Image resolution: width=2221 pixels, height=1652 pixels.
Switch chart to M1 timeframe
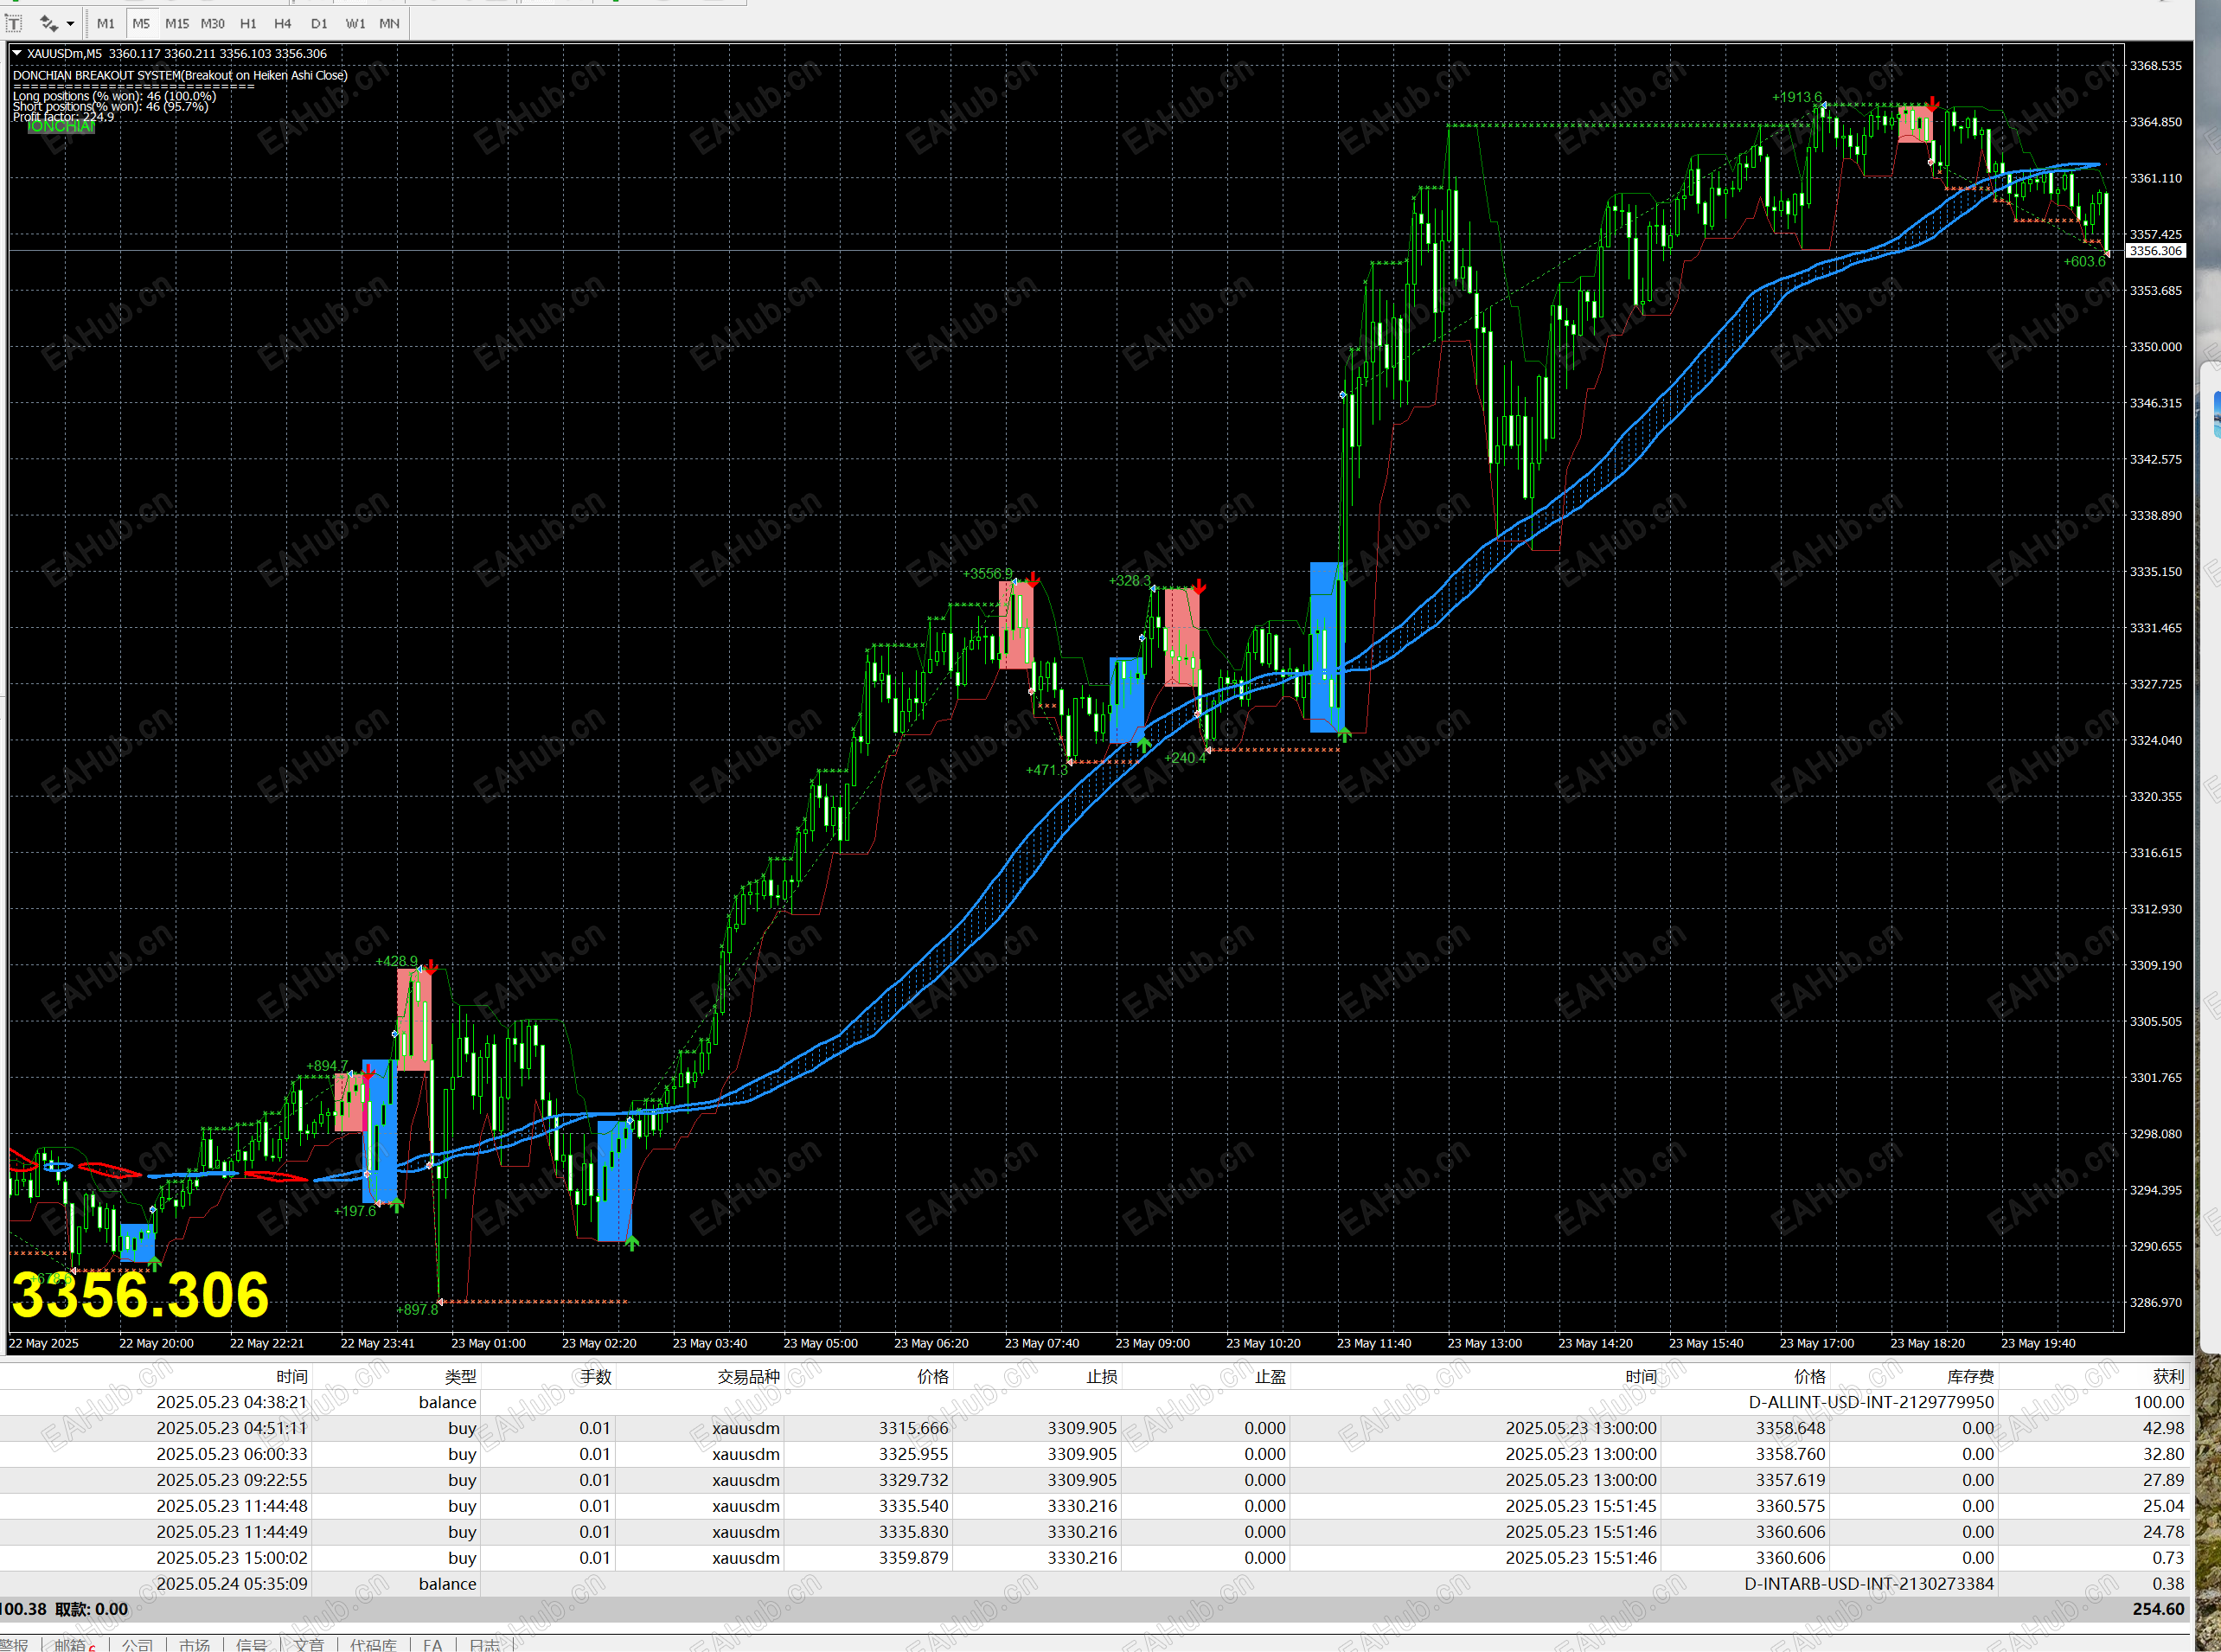[105, 23]
